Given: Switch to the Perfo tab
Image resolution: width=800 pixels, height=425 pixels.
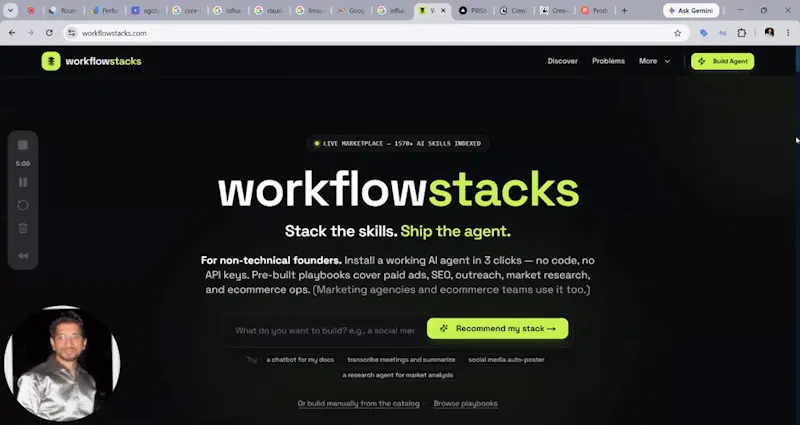Looking at the screenshot, I should tap(105, 10).
